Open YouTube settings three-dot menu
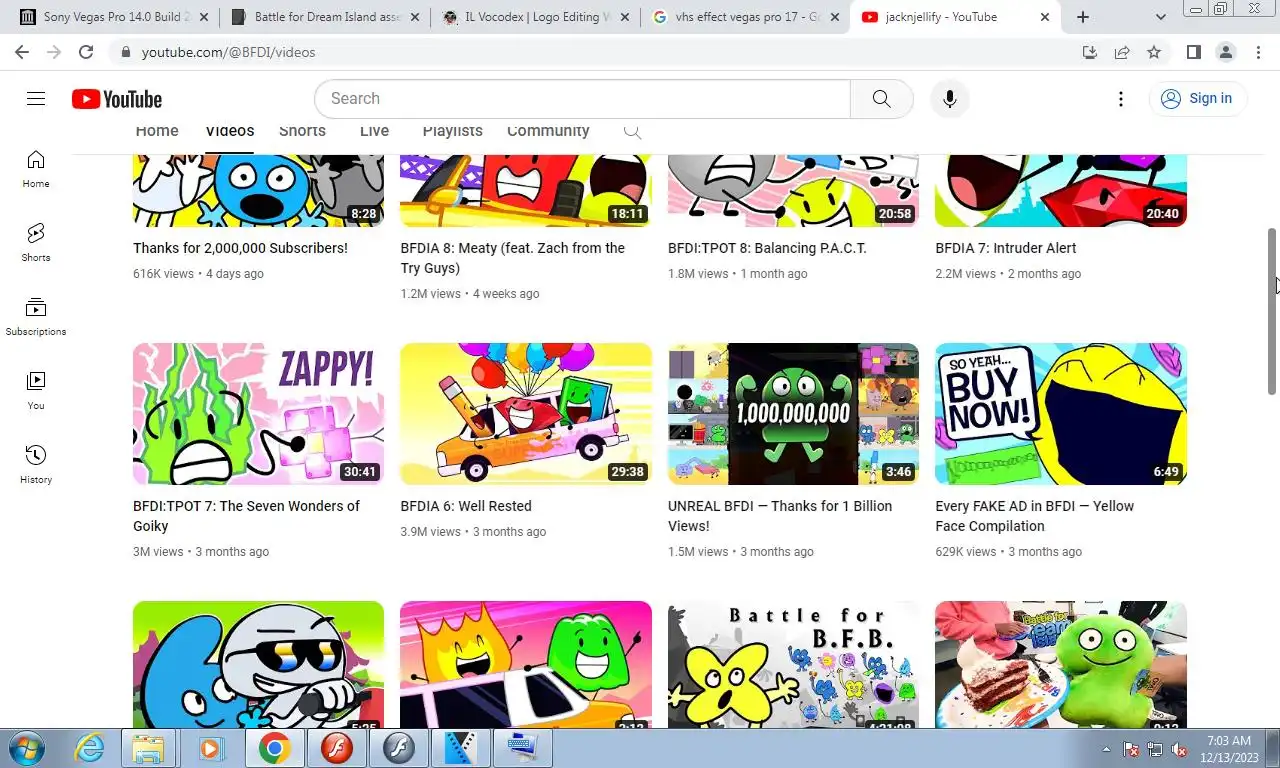 click(x=1121, y=99)
